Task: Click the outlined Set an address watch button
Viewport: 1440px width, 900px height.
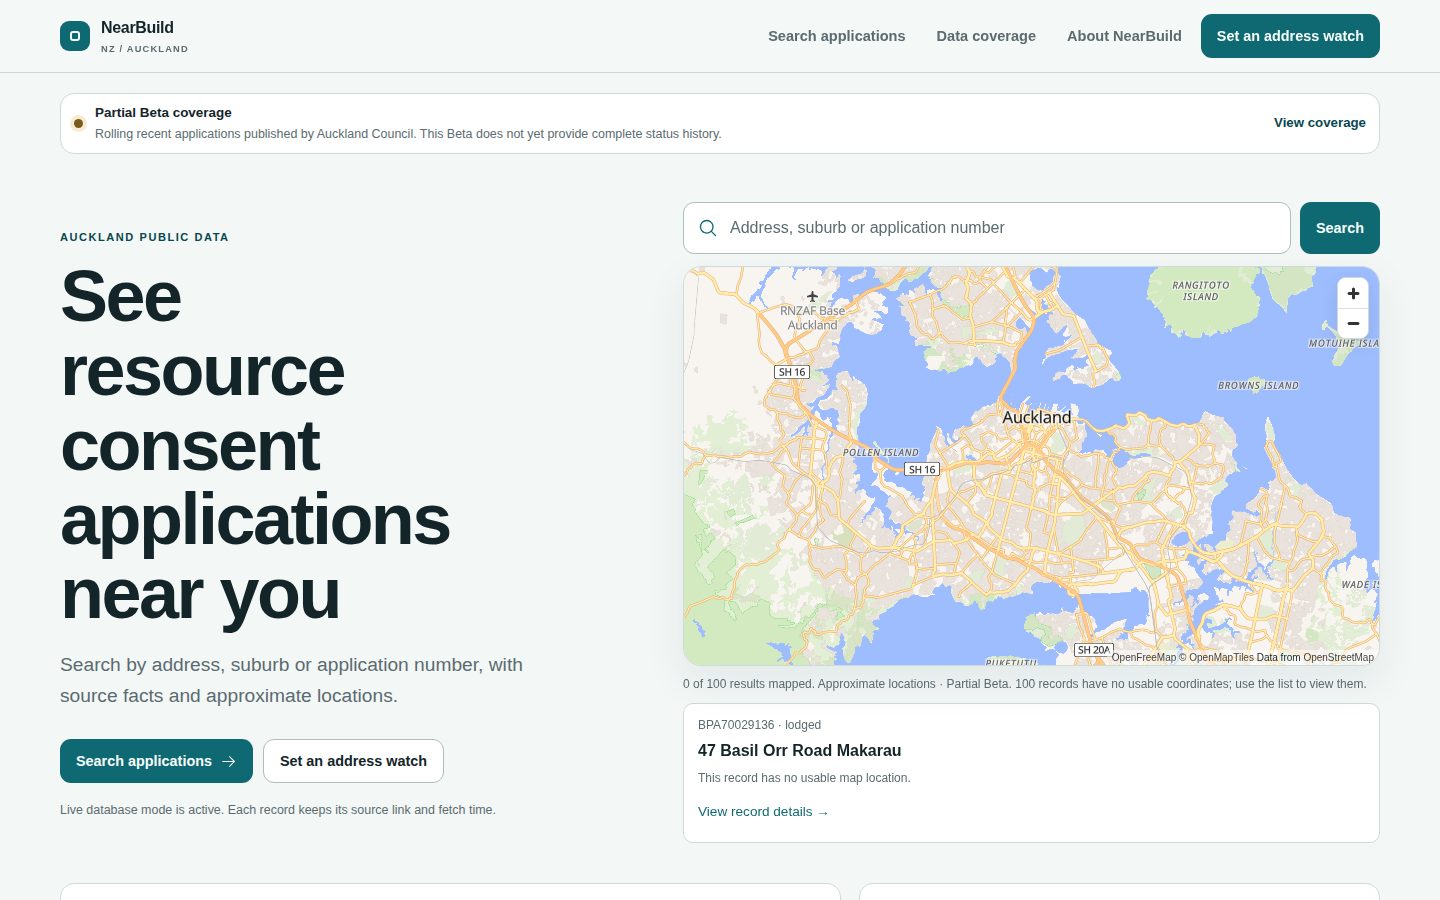Action: pos(353,761)
